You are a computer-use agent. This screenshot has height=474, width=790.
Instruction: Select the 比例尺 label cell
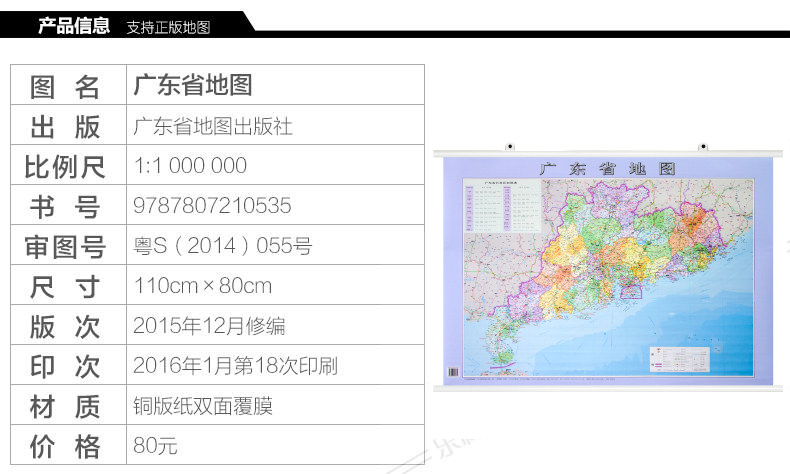(x=69, y=165)
